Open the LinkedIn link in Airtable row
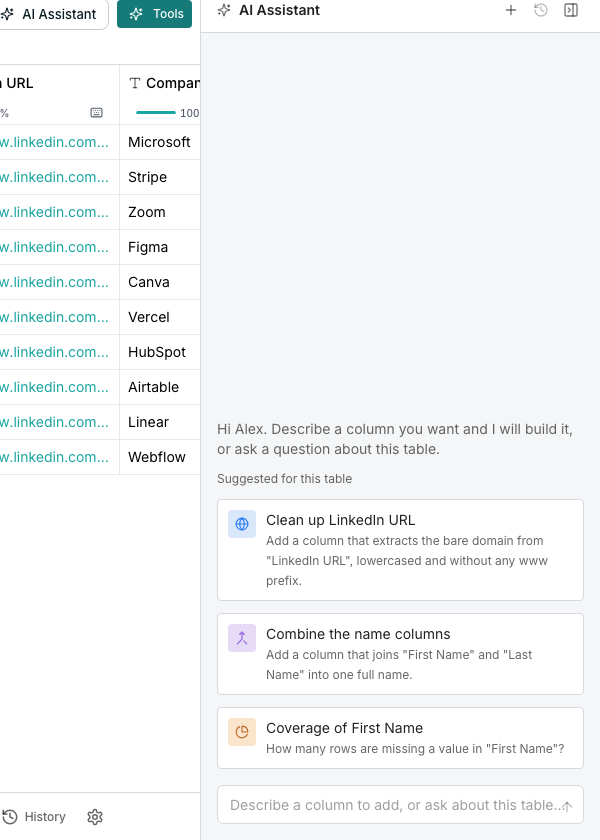Image resolution: width=600 pixels, height=840 pixels. pos(54,387)
